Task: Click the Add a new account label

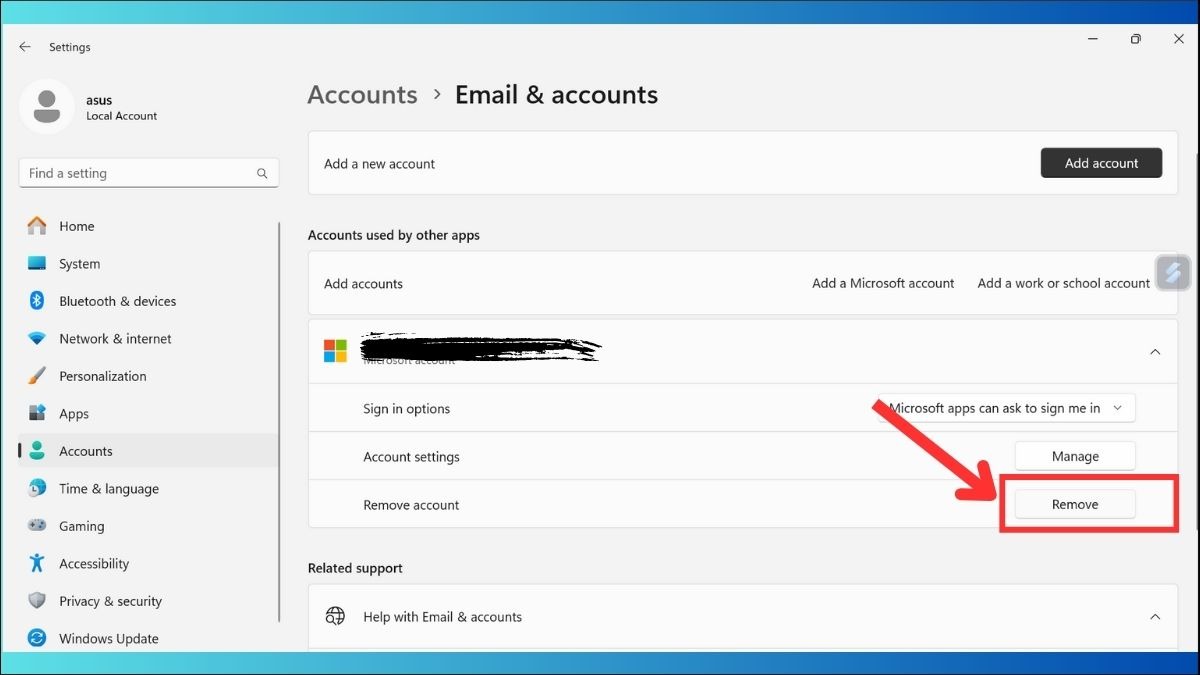Action: click(x=380, y=164)
